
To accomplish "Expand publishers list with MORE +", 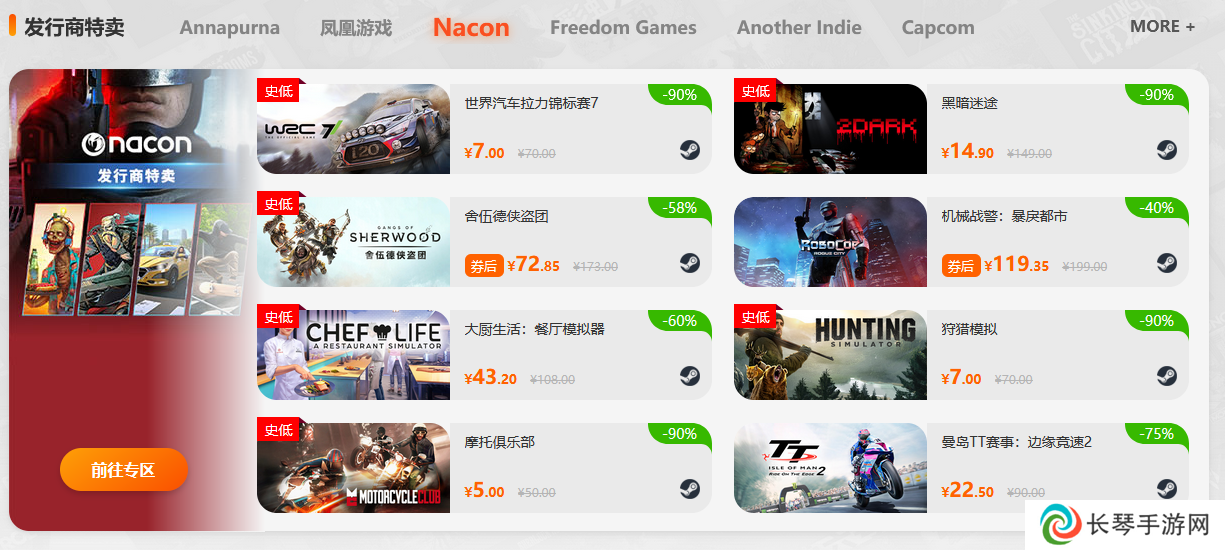I will (x=1162, y=27).
